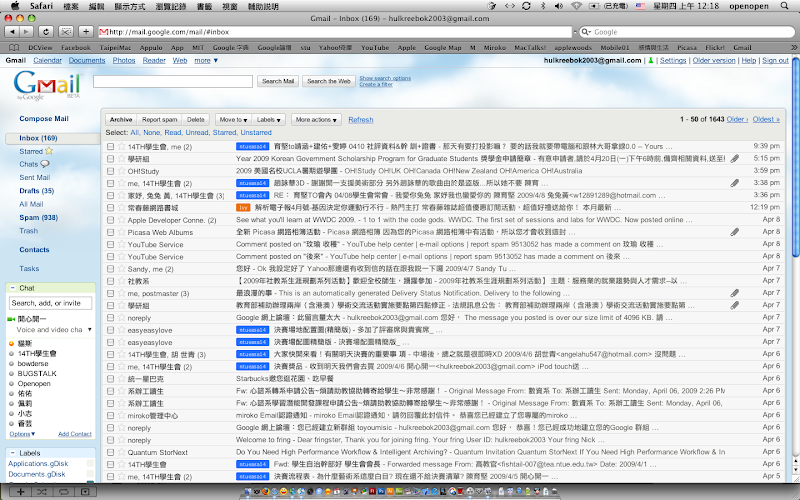Open the volume menu bar icon
This screenshot has width=800, height=500.
[559, 6]
